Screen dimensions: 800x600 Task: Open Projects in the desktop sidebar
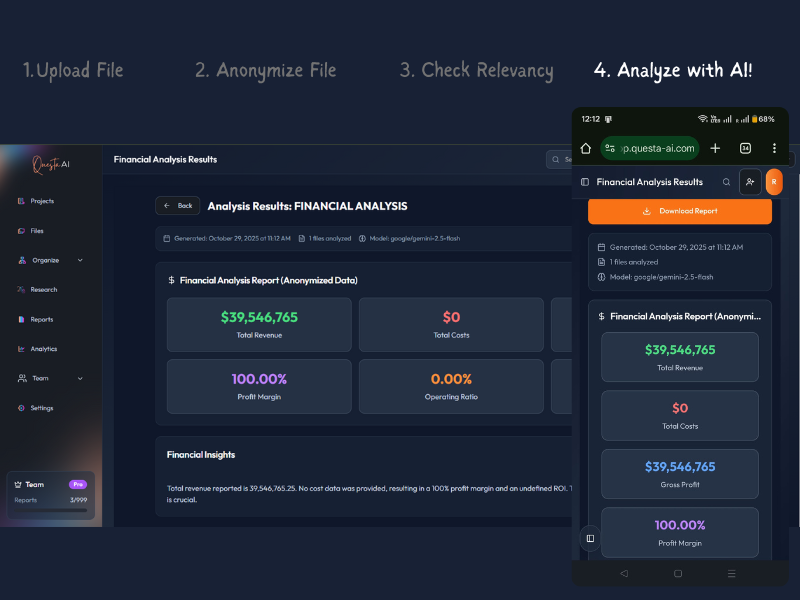[36, 201]
